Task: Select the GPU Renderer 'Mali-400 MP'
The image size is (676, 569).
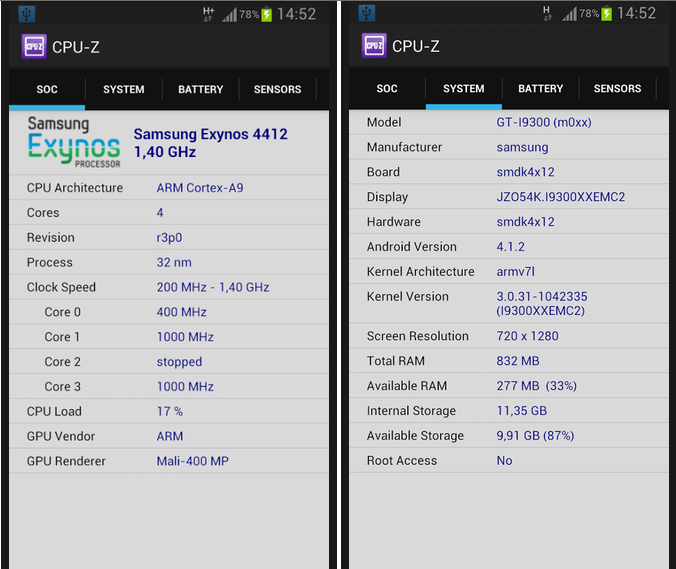Action: pyautogui.click(x=193, y=461)
